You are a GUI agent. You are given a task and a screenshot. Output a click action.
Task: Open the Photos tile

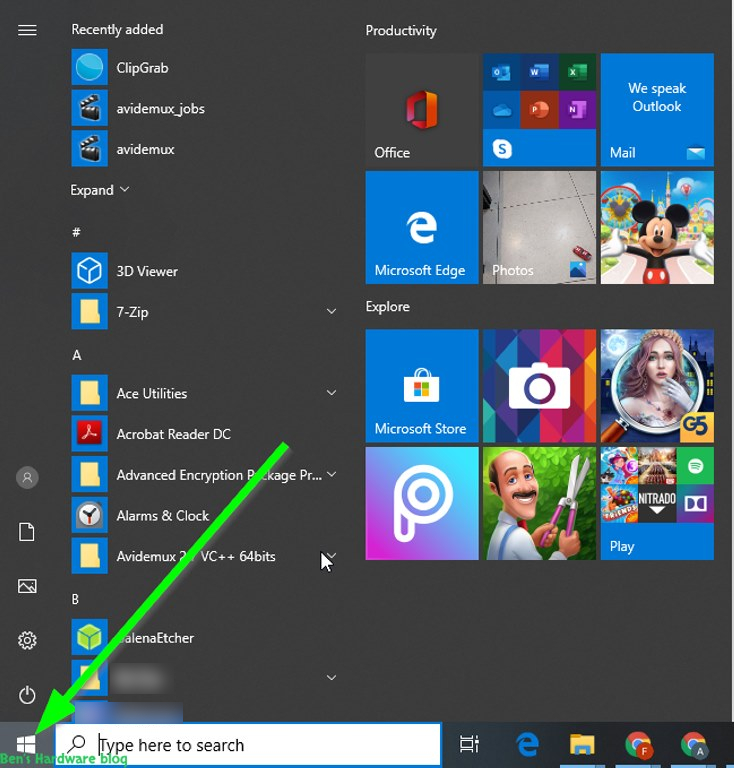(539, 227)
